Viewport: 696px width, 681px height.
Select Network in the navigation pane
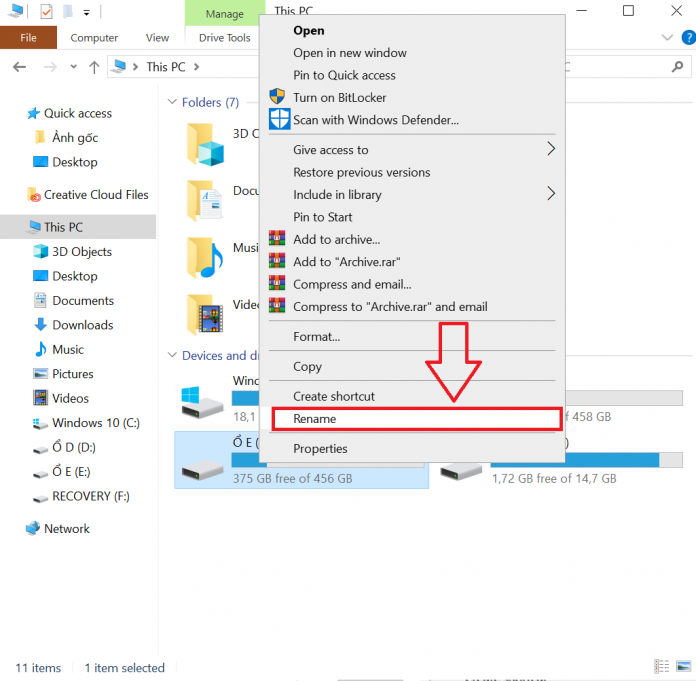[66, 529]
